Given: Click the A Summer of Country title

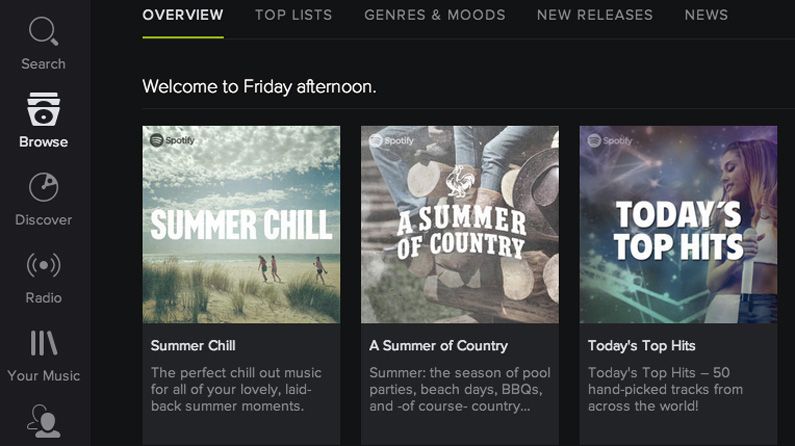Looking at the screenshot, I should tap(438, 346).
